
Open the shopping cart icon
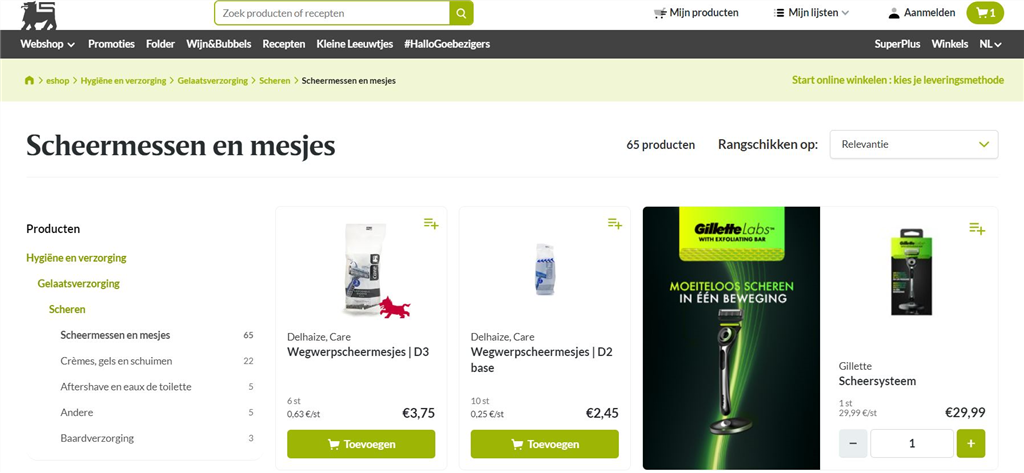[985, 13]
